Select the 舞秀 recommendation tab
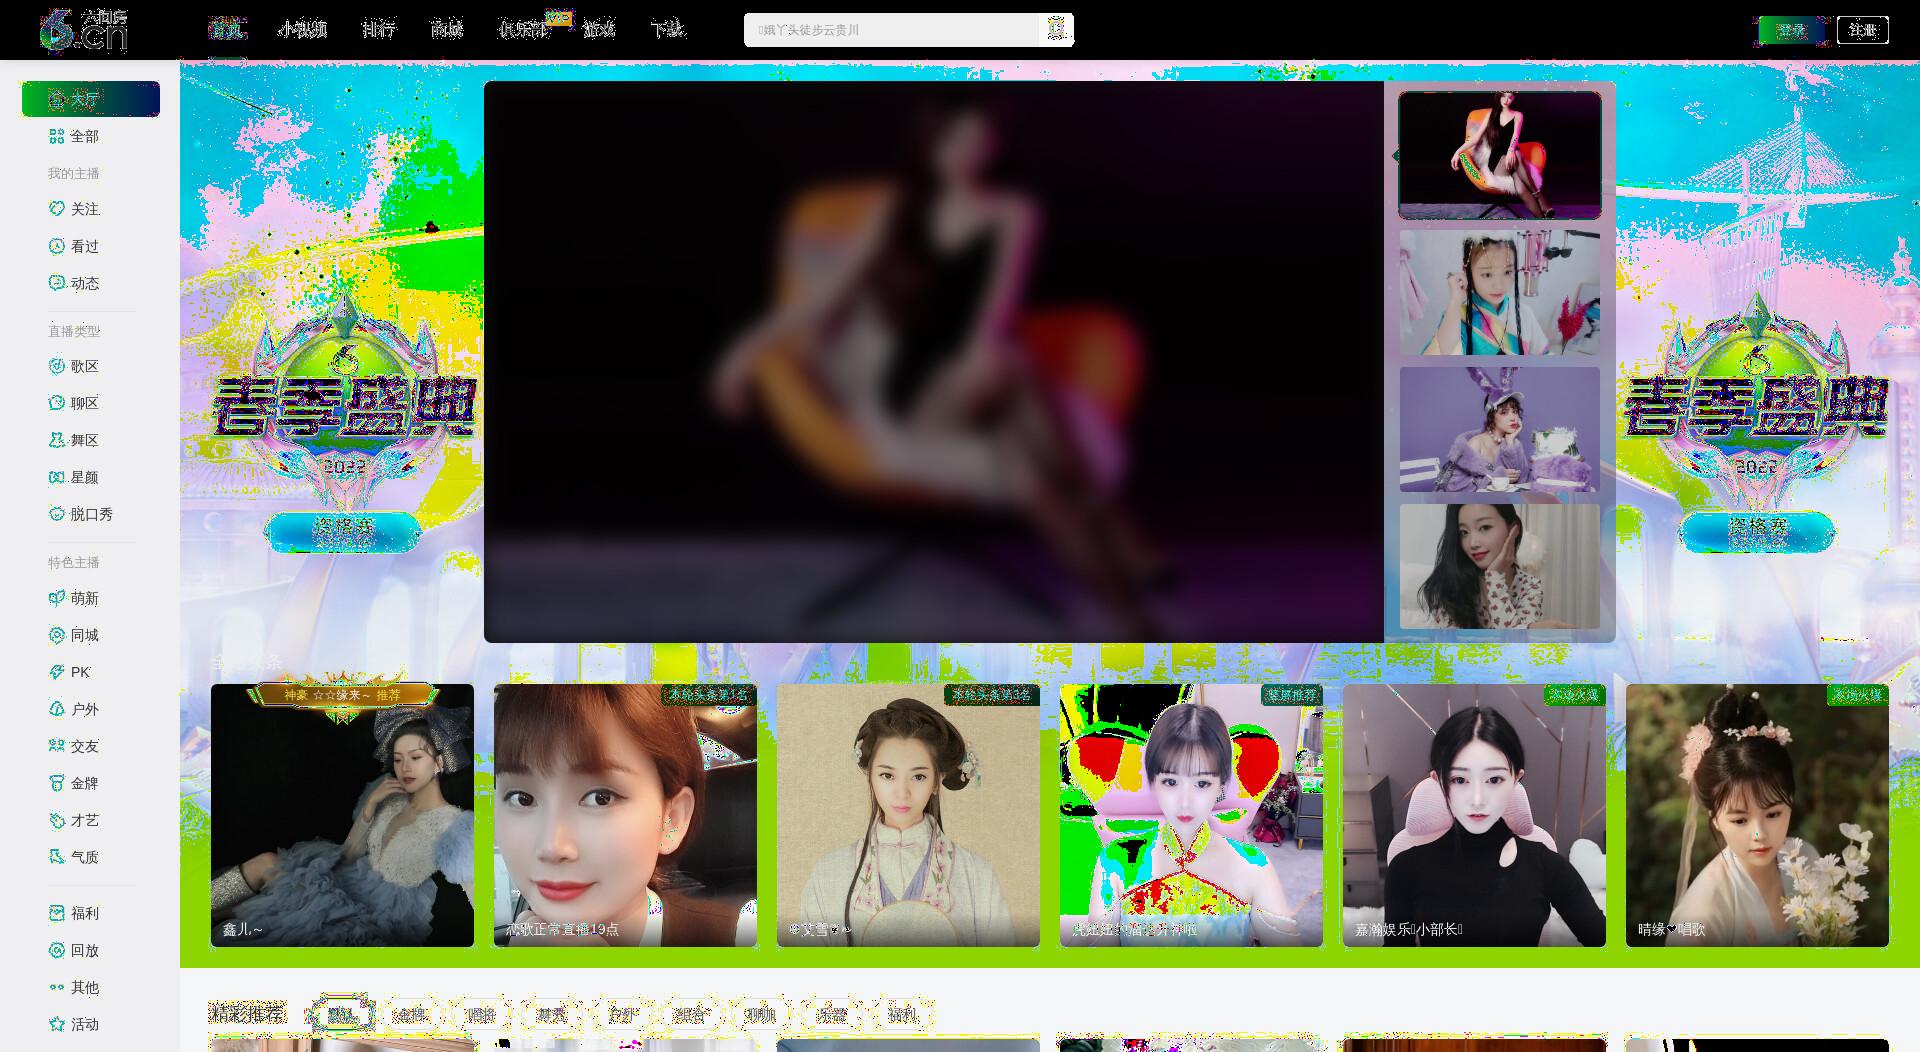This screenshot has height=1052, width=1920. (552, 1014)
